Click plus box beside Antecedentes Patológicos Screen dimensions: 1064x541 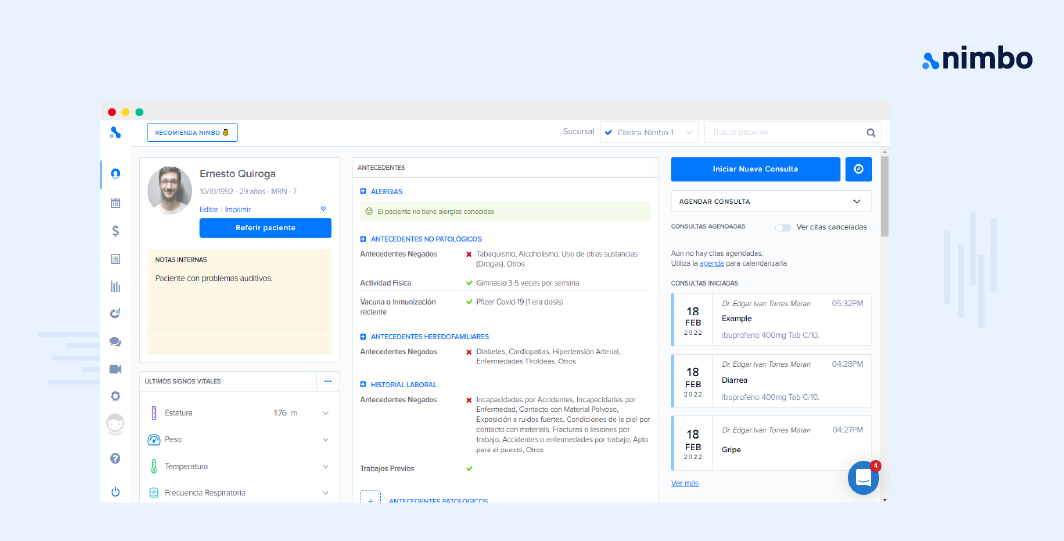pos(370,498)
